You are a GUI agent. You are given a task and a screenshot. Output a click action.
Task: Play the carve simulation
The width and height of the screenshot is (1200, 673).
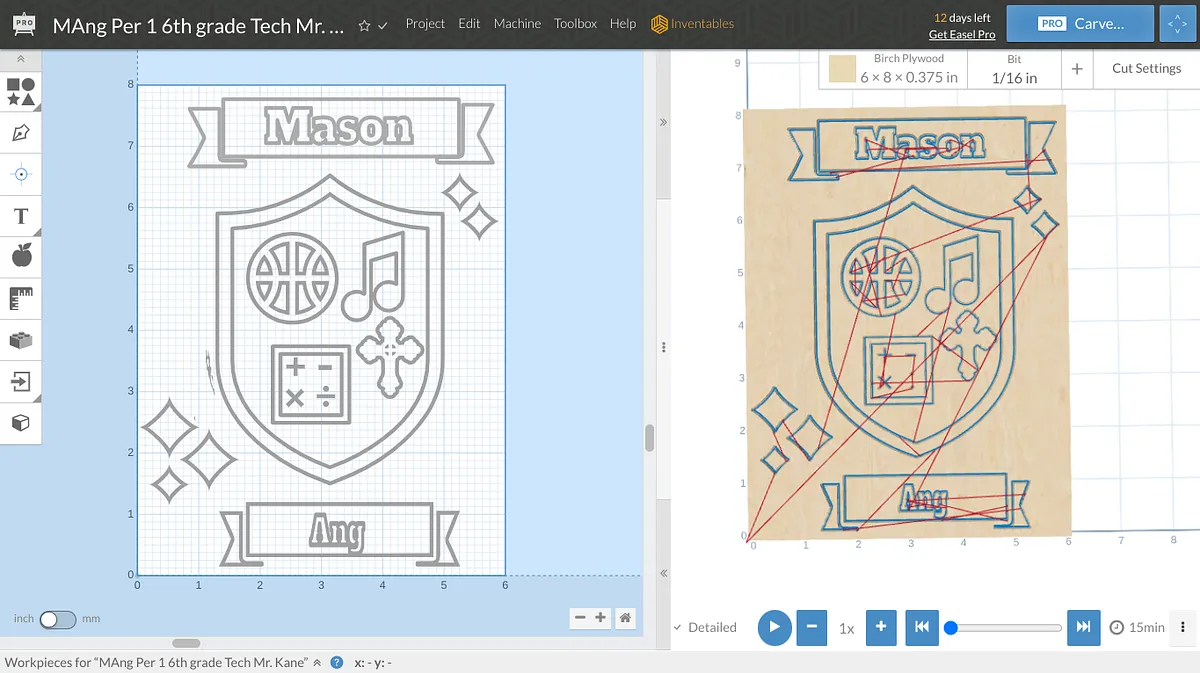click(x=774, y=627)
